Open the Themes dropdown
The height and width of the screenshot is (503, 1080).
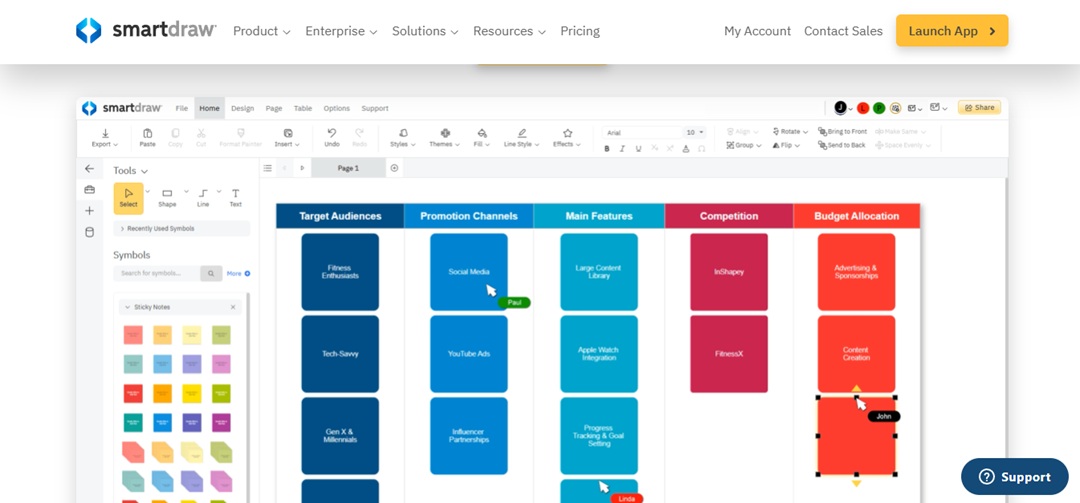(444, 138)
